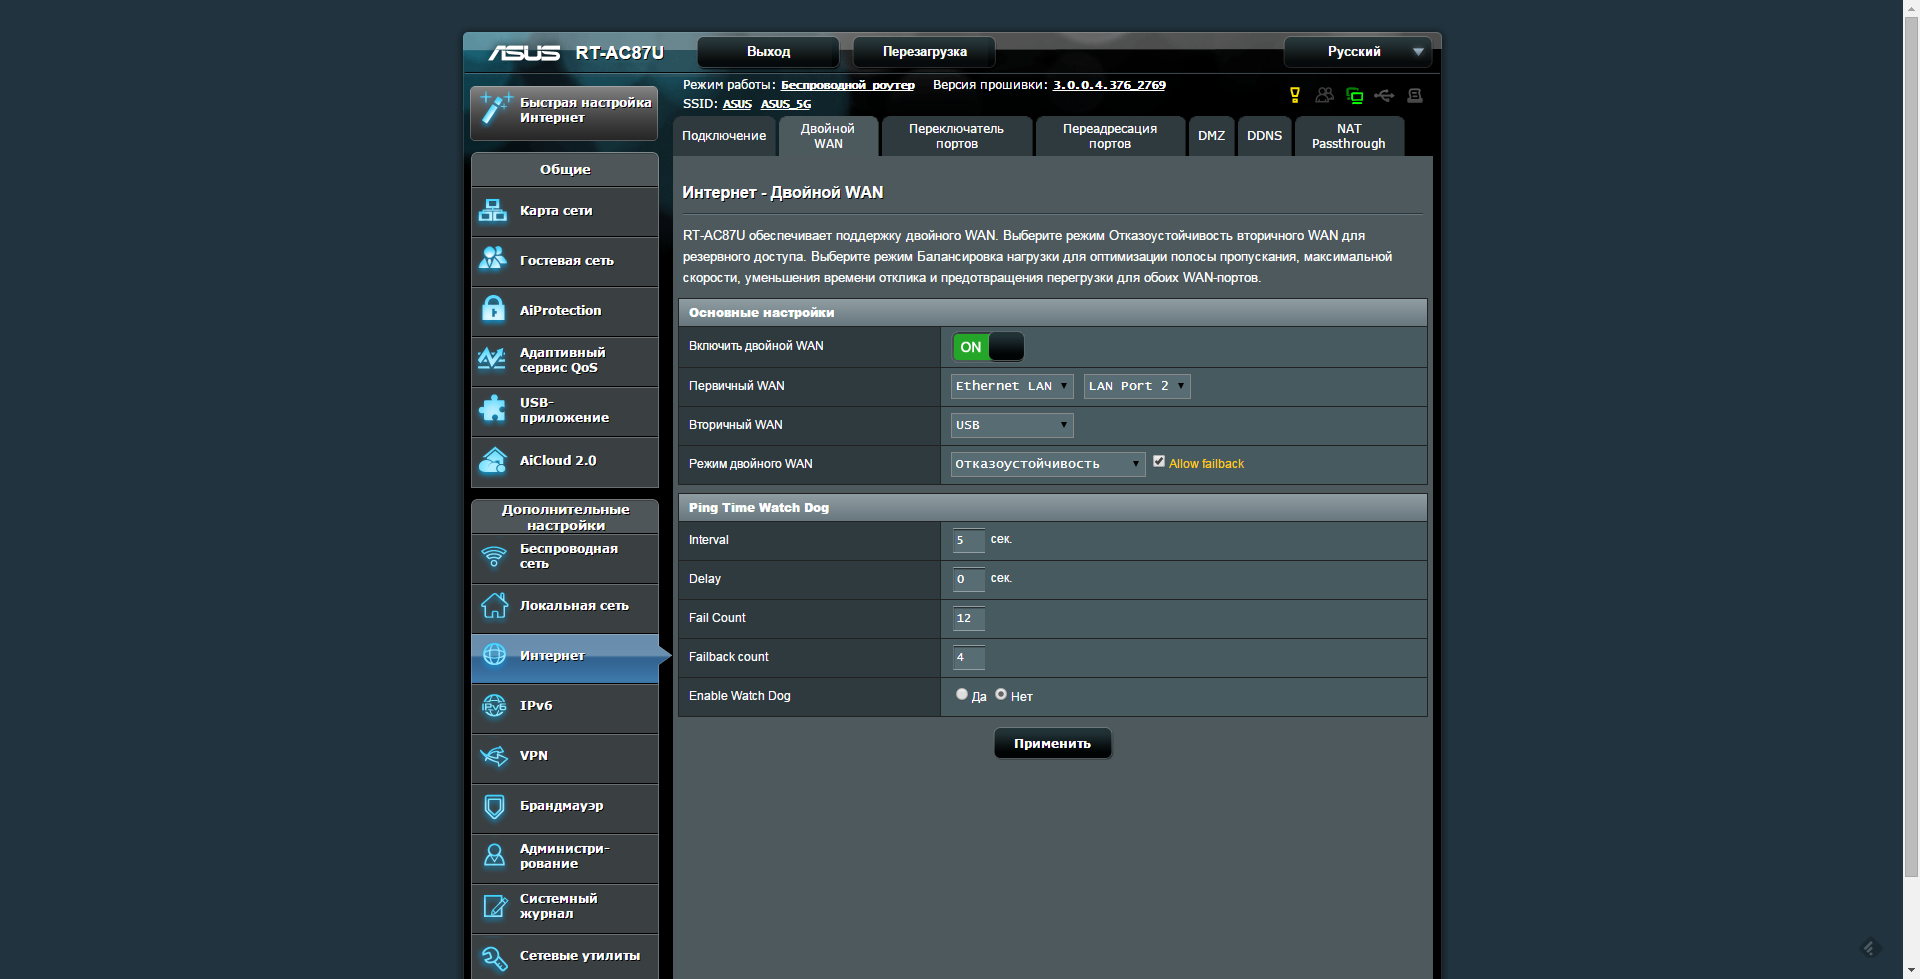Screen dimensions: 1920x979
Task: Click the guest network users status icon
Action: pos(1325,95)
